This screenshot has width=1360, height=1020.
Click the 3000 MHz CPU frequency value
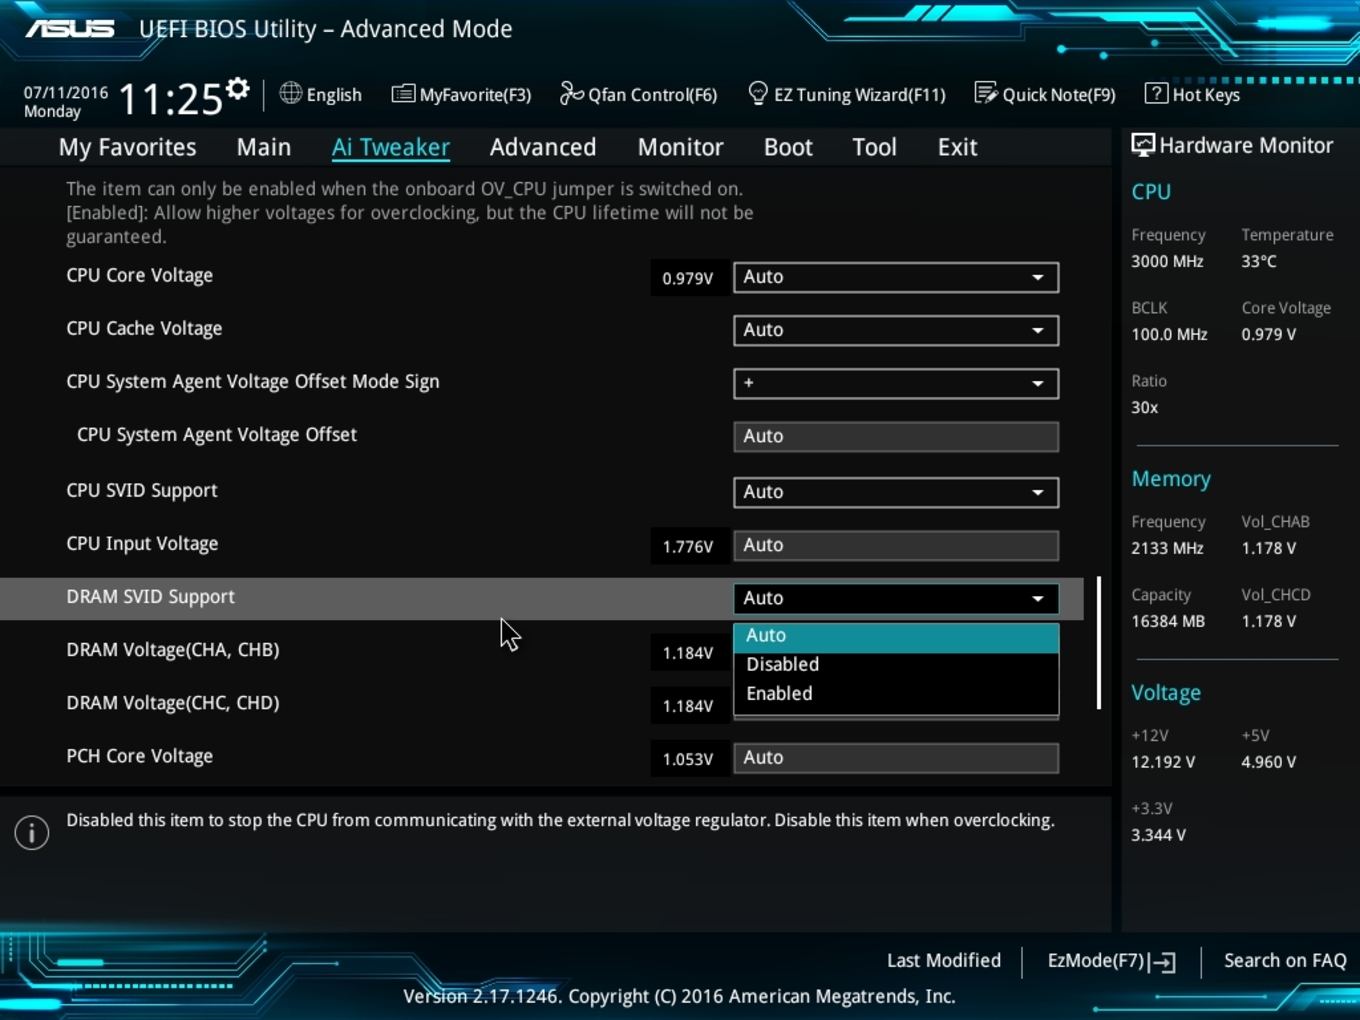point(1167,261)
